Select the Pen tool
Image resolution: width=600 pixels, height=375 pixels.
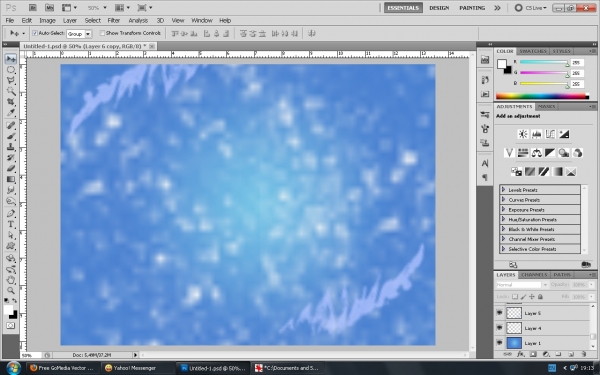pyautogui.click(x=11, y=214)
